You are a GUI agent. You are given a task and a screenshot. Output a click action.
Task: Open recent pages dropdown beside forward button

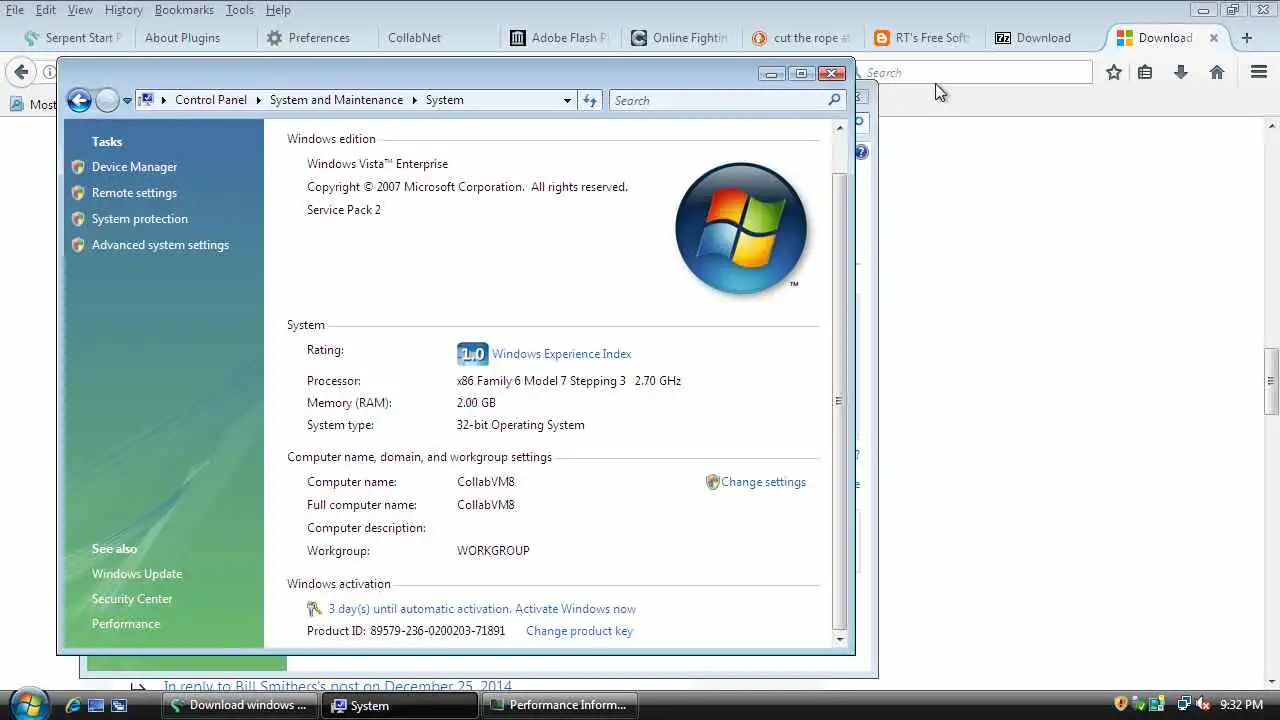pyautogui.click(x=127, y=101)
